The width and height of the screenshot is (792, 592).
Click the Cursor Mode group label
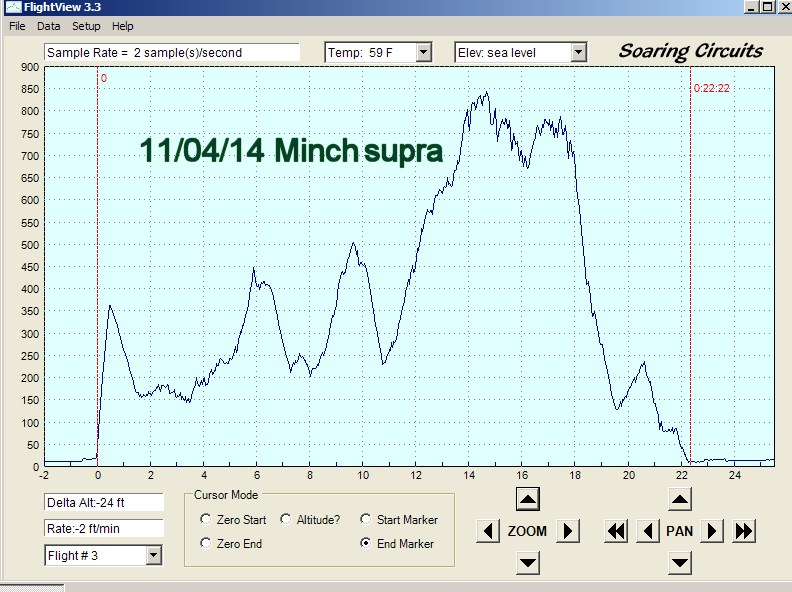point(226,495)
